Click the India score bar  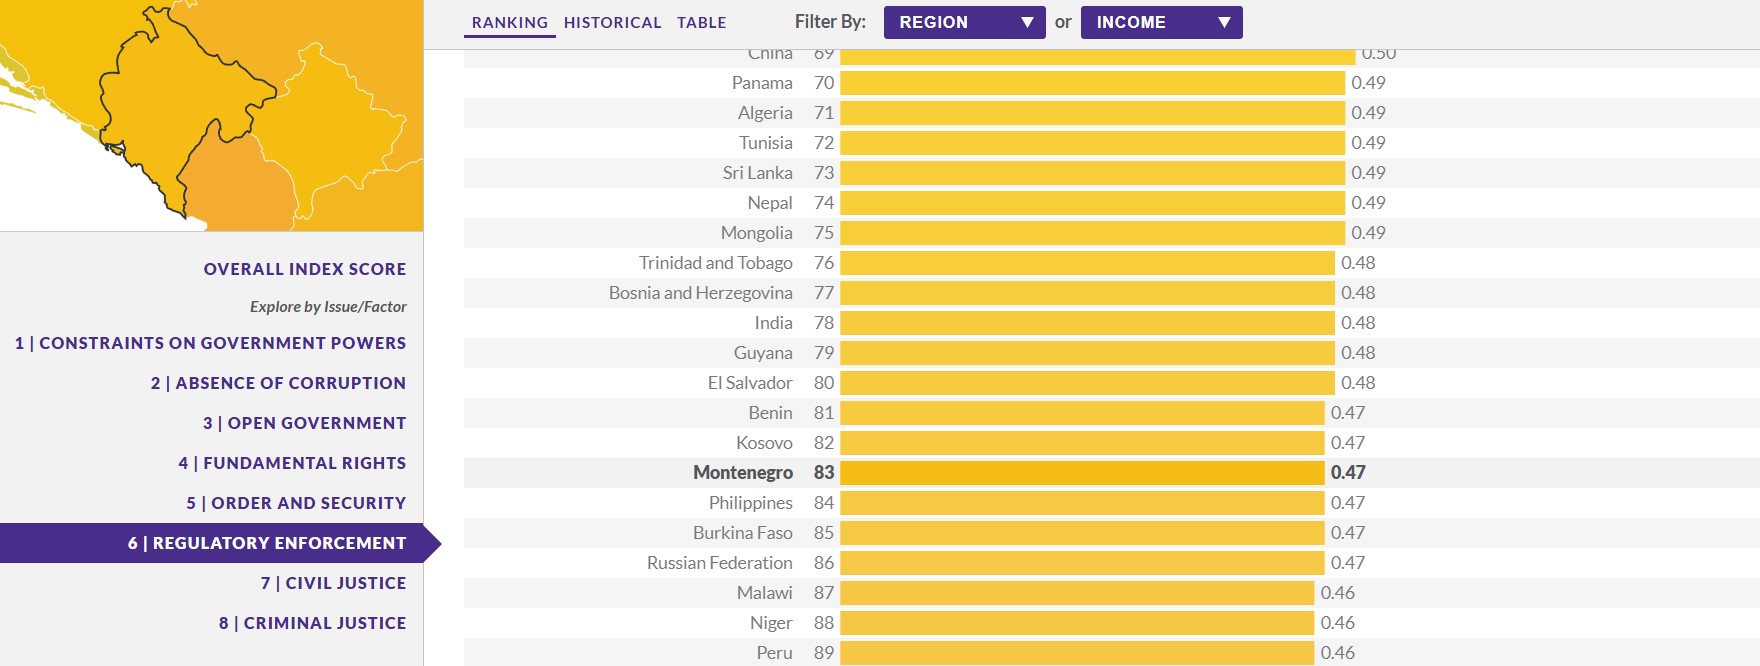coord(1087,323)
